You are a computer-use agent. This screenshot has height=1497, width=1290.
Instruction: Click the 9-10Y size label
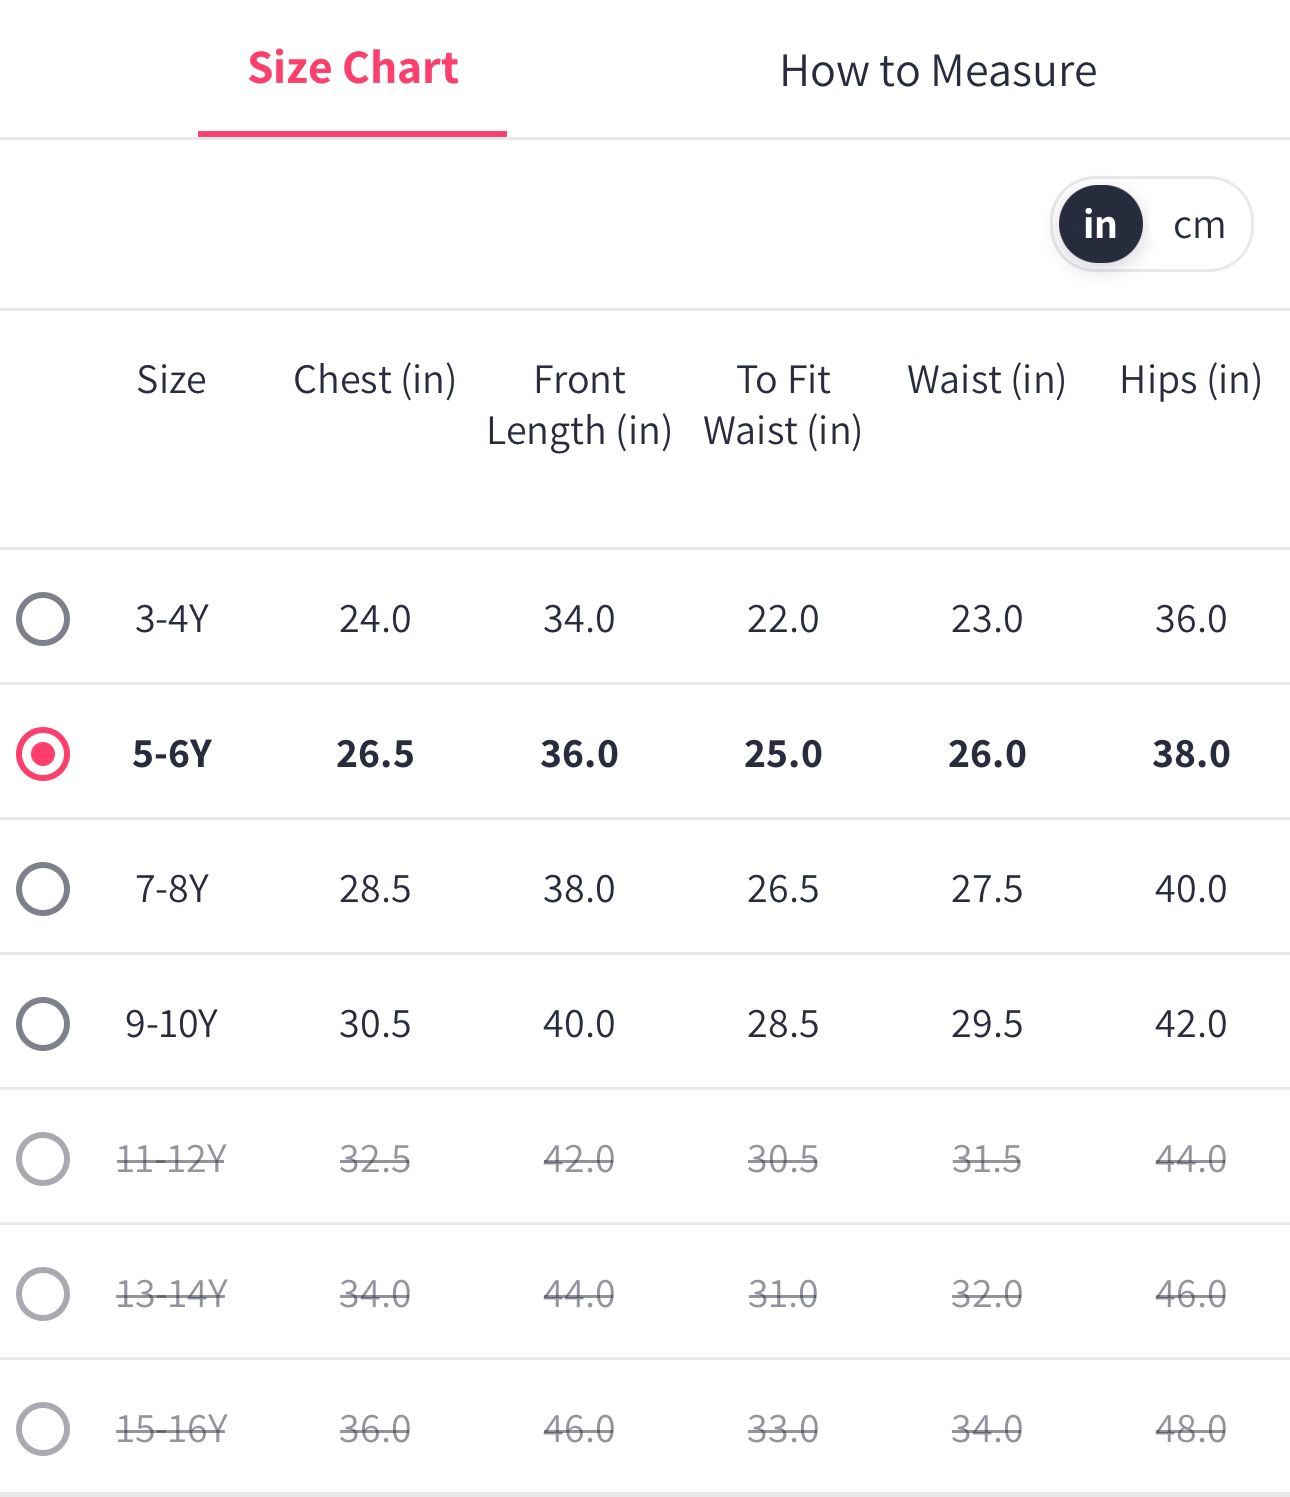tap(171, 1024)
